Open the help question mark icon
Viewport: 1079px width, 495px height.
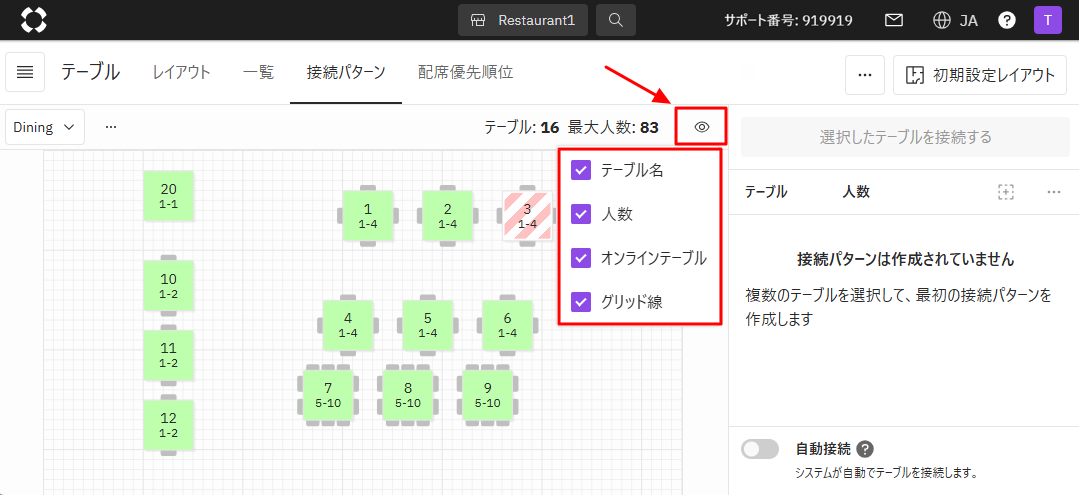(x=1007, y=20)
